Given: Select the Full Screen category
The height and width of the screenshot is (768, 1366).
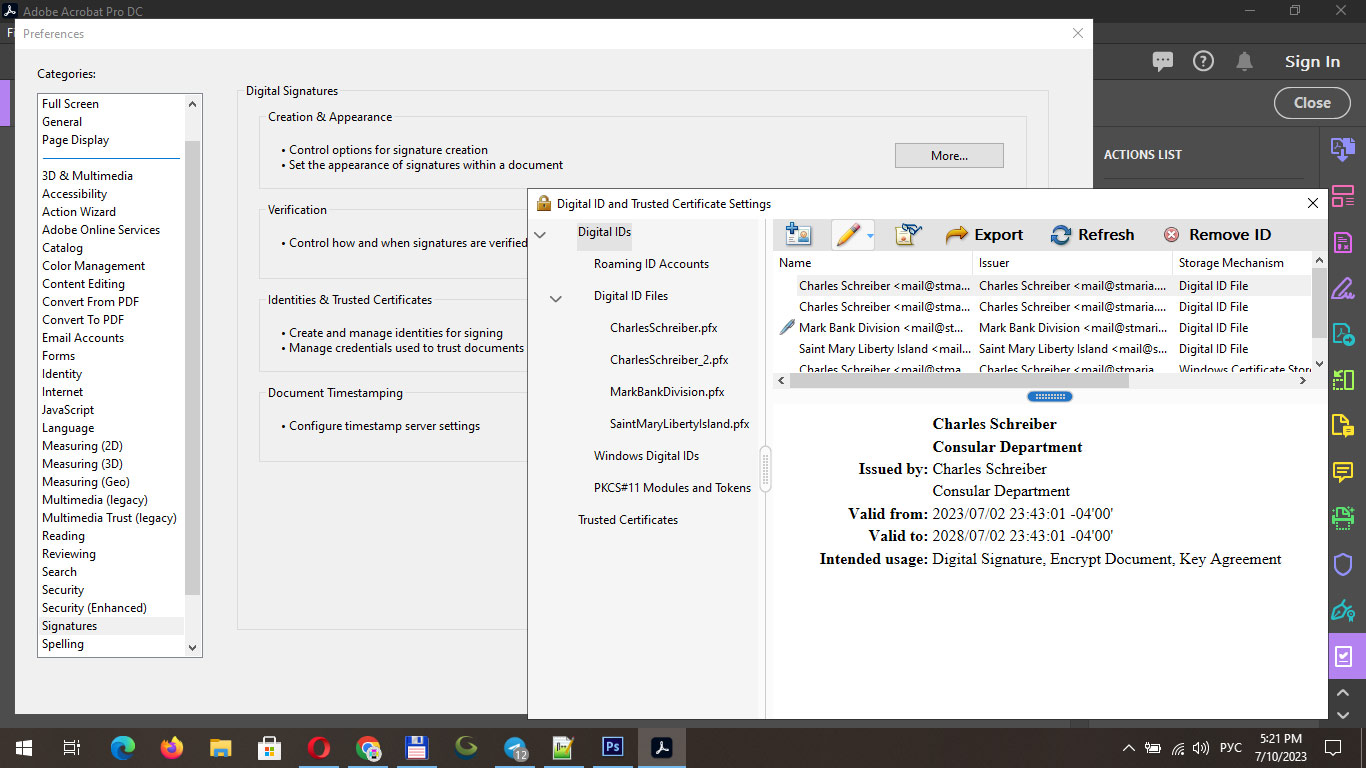Looking at the screenshot, I should click(x=70, y=104).
